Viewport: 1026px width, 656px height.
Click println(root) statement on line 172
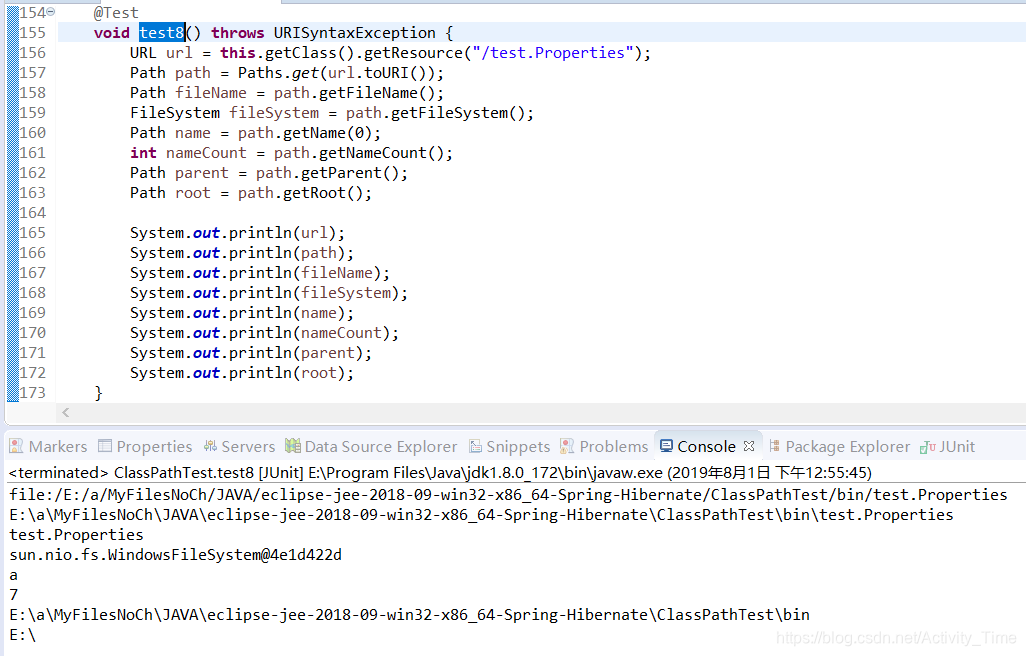click(x=241, y=373)
